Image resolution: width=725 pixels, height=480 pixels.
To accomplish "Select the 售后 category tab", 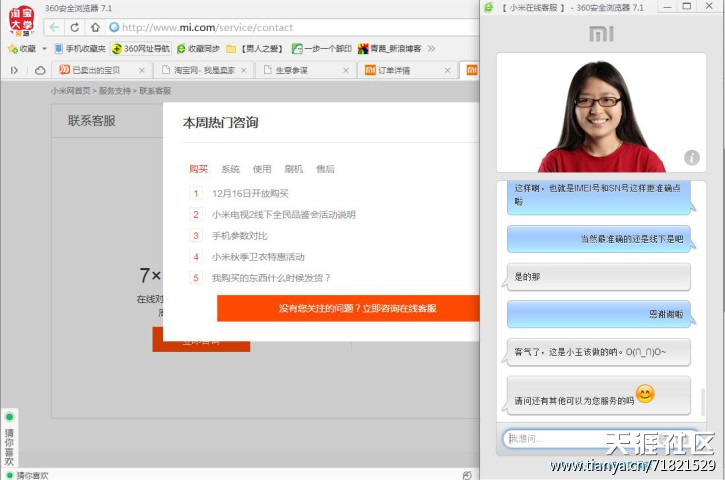I will [x=325, y=169].
